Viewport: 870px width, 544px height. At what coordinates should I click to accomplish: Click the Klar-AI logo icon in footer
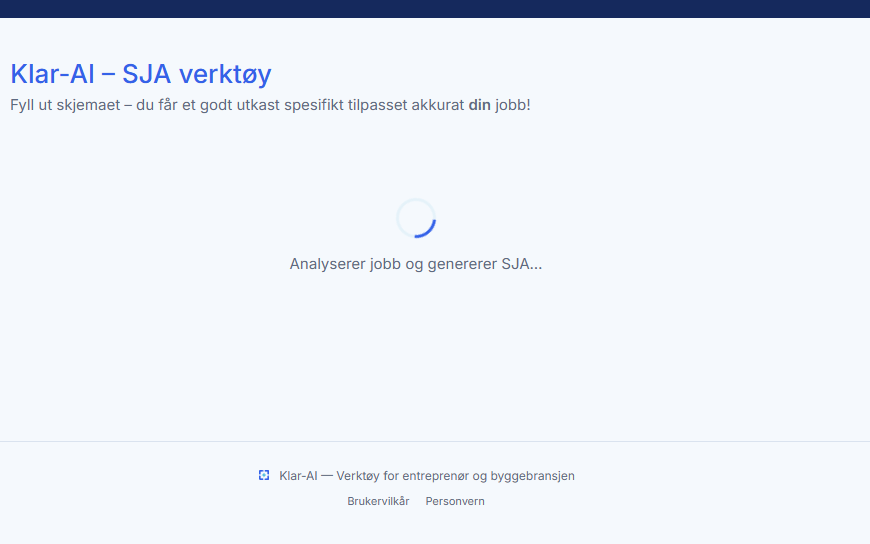tap(264, 475)
